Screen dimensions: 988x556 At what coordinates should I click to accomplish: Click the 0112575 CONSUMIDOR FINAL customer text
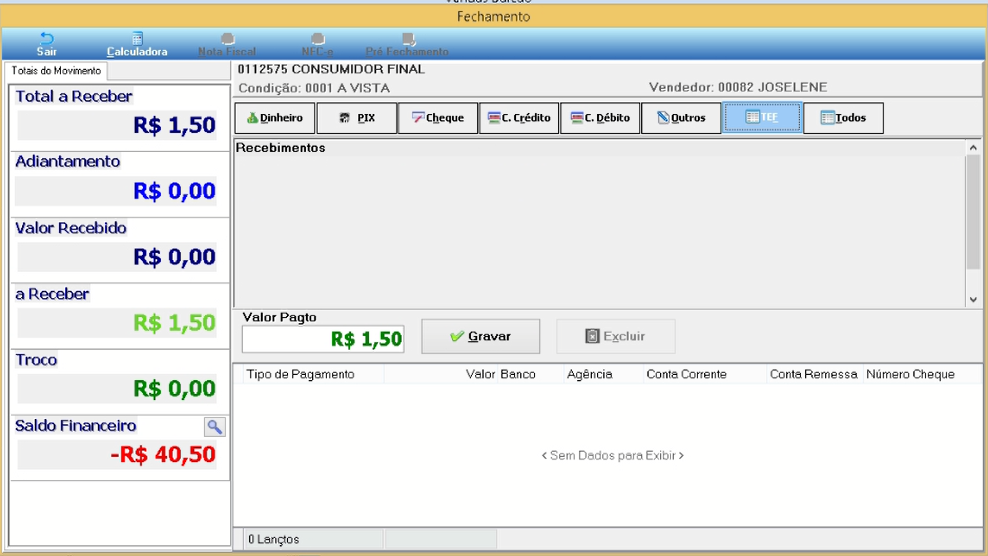coord(331,69)
